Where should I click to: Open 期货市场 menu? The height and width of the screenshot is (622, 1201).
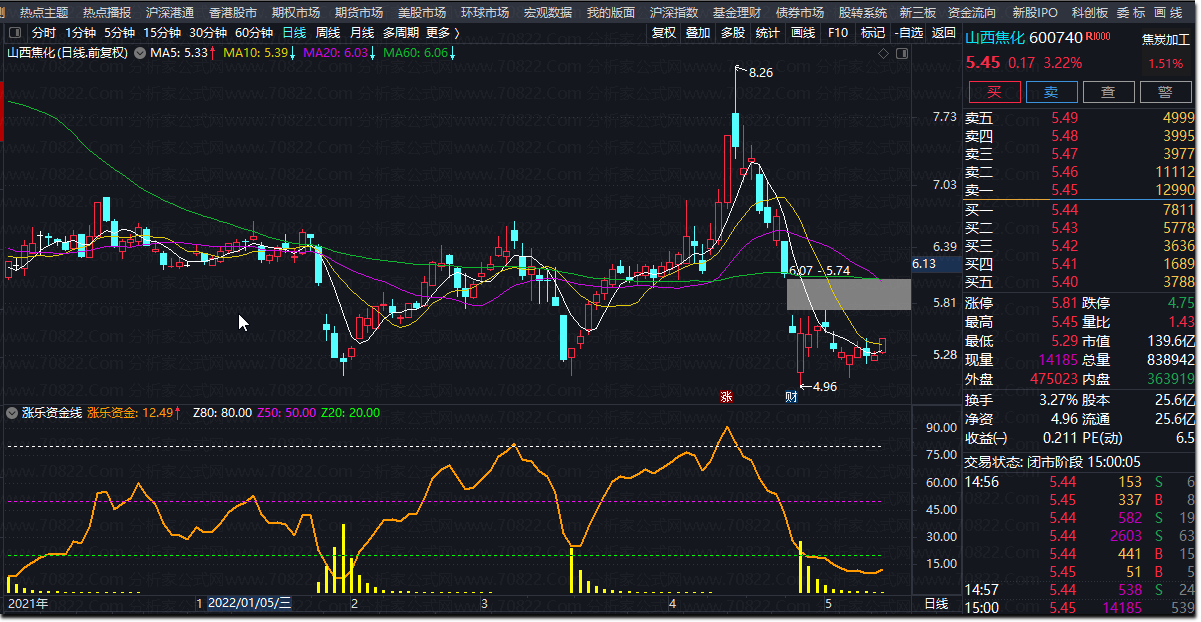click(x=359, y=13)
